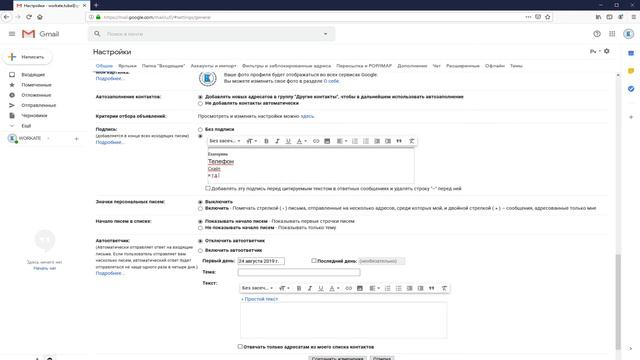Toggle bold in the signature editor toolbar
Image resolution: width=640 pixels, height=360 pixels.
pyautogui.click(x=266, y=141)
